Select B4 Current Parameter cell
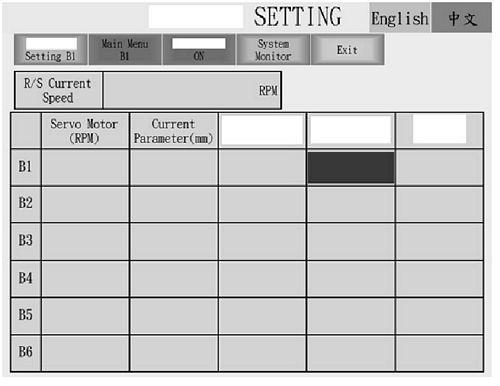The height and width of the screenshot is (386, 500). 174,279
